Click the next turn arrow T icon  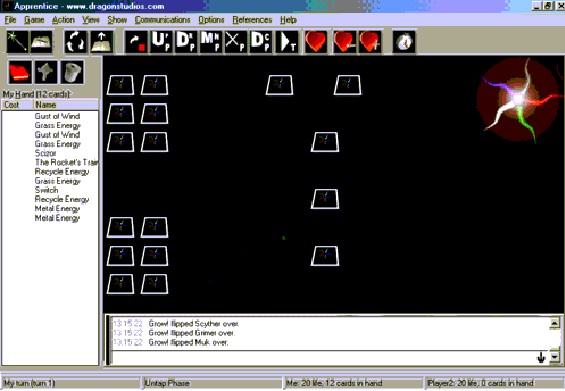pos(287,42)
